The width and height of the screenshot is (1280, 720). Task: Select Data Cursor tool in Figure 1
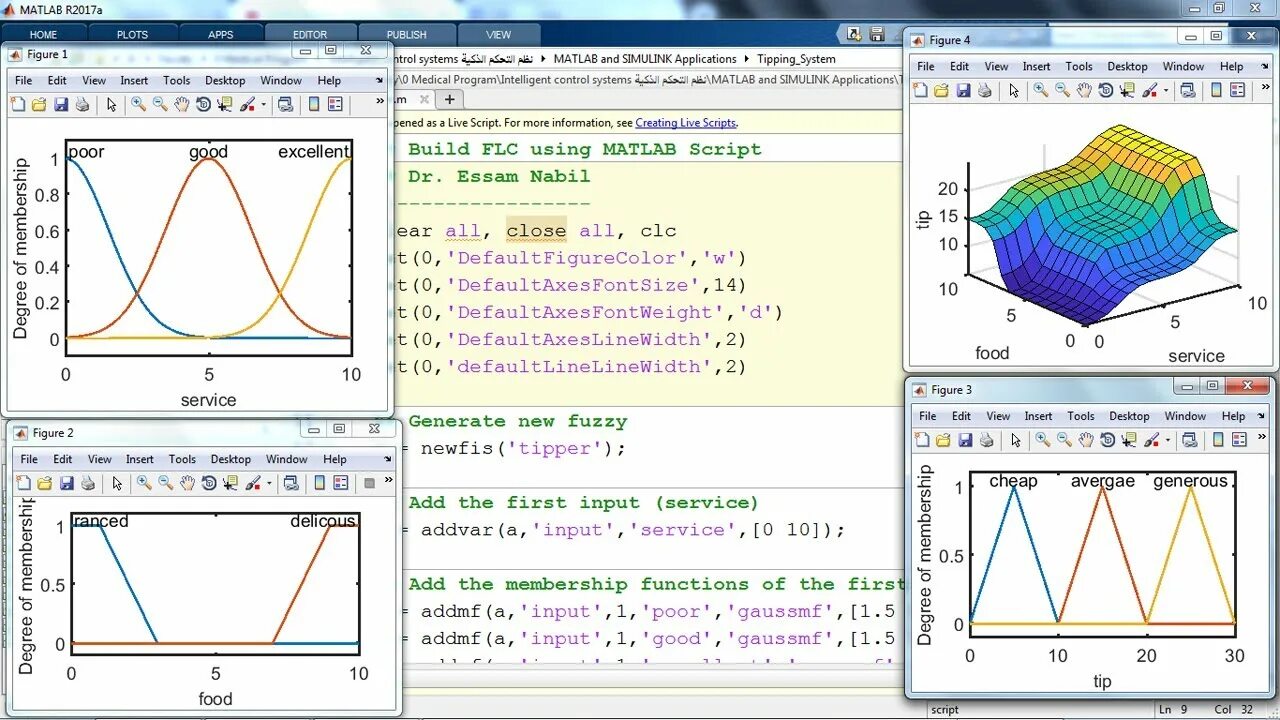[x=225, y=104]
